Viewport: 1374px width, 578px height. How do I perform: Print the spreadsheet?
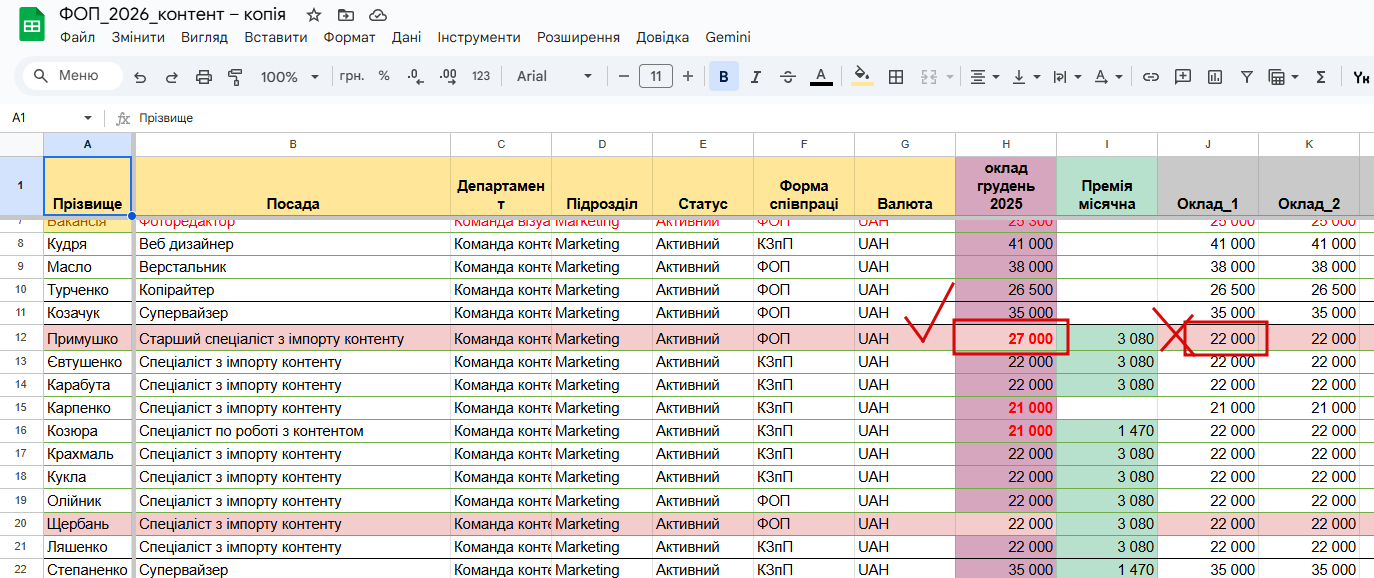(204, 77)
